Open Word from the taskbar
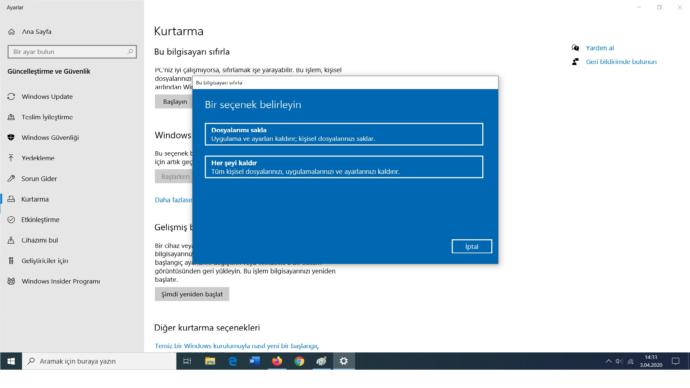690x388 pixels. tap(254, 361)
